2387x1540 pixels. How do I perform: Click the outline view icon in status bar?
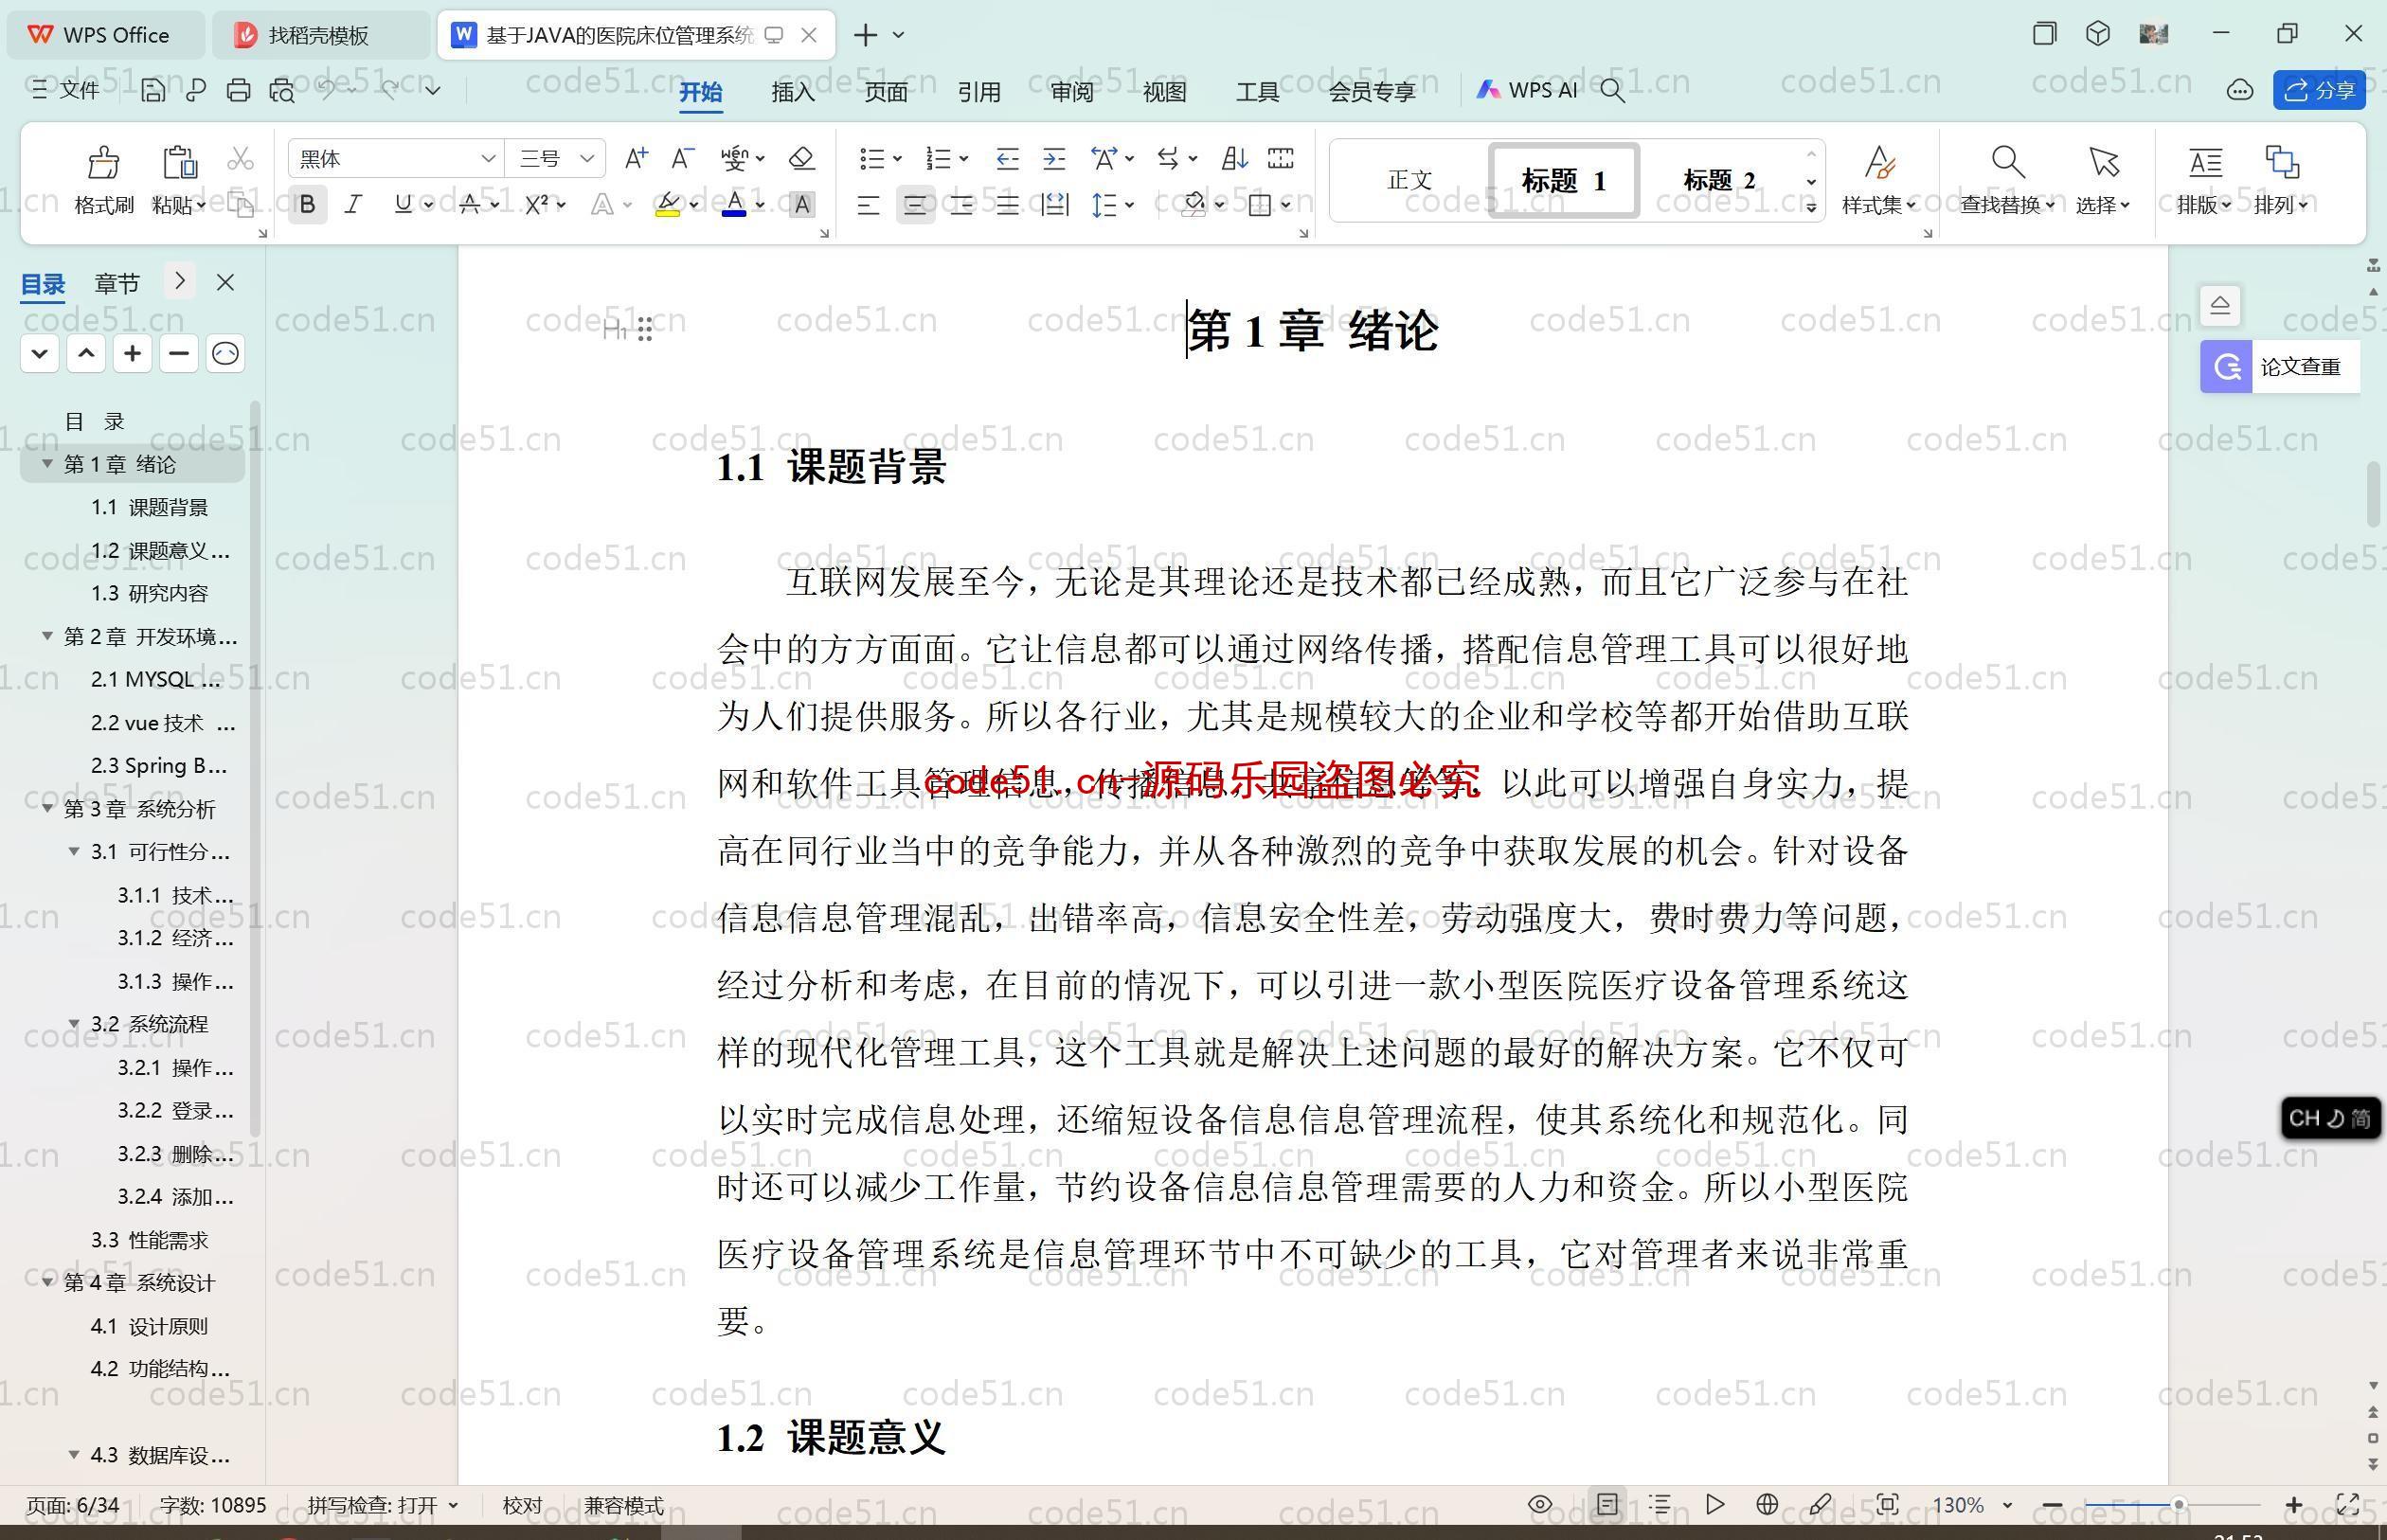(1660, 1504)
